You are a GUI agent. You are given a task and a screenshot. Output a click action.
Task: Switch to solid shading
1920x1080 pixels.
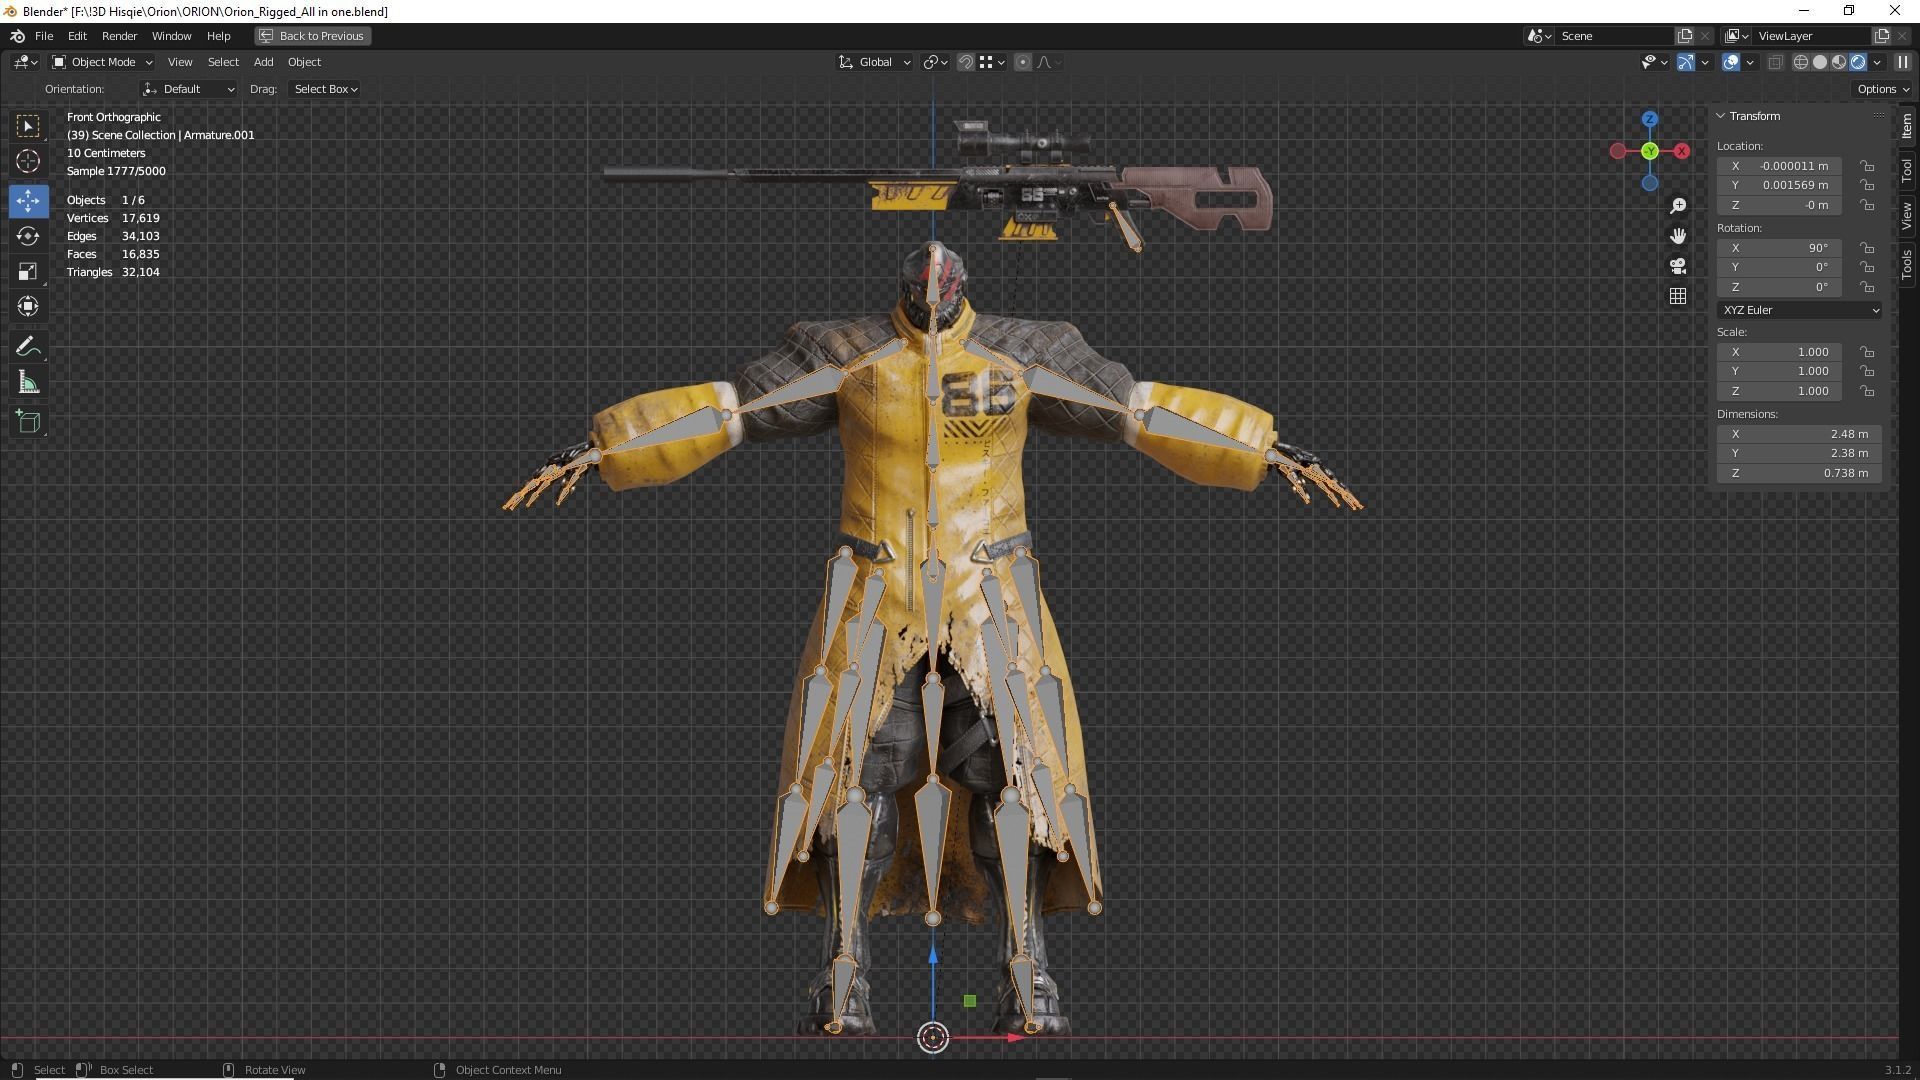[1820, 62]
